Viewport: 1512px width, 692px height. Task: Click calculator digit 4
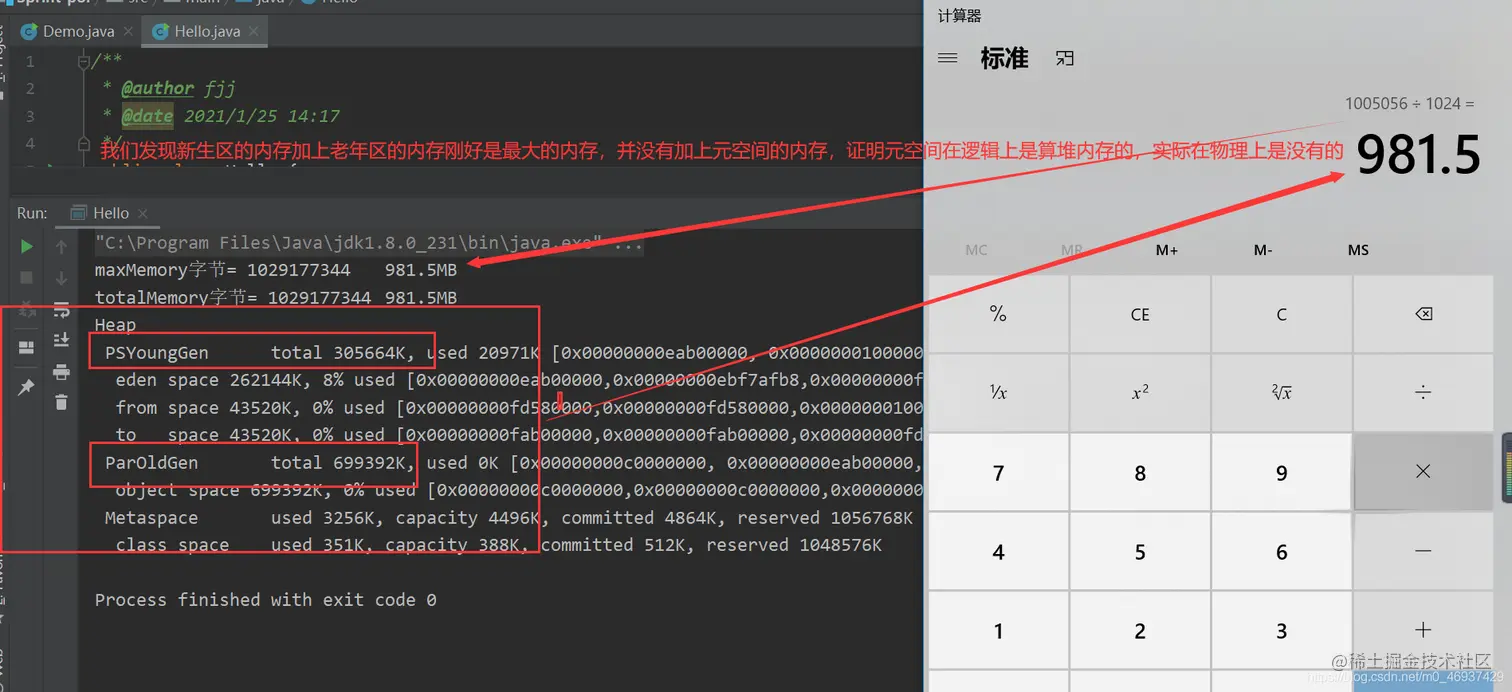(x=998, y=551)
